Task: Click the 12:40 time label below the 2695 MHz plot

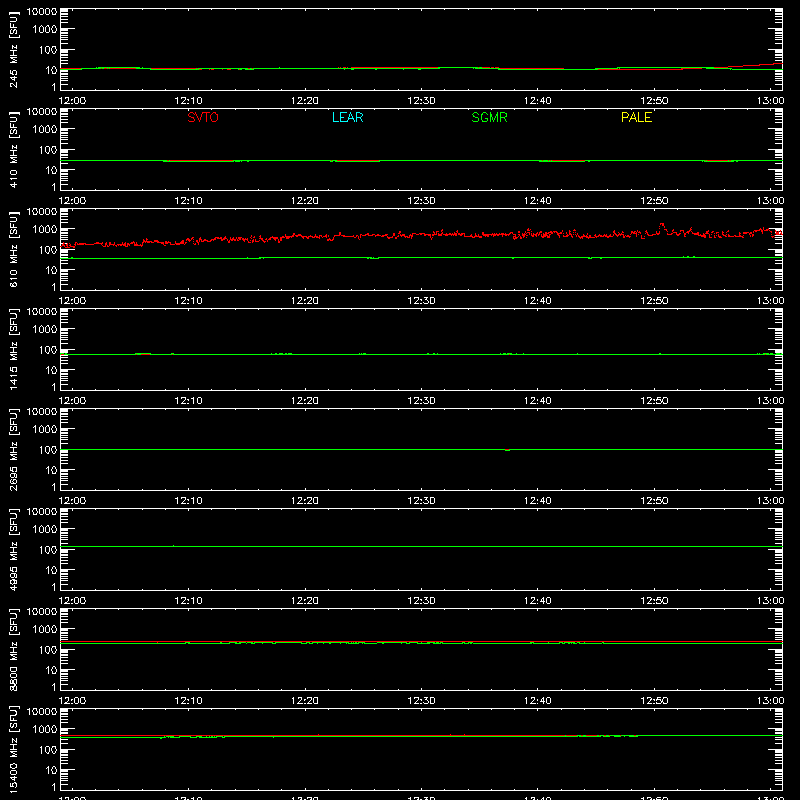Action: [538, 501]
